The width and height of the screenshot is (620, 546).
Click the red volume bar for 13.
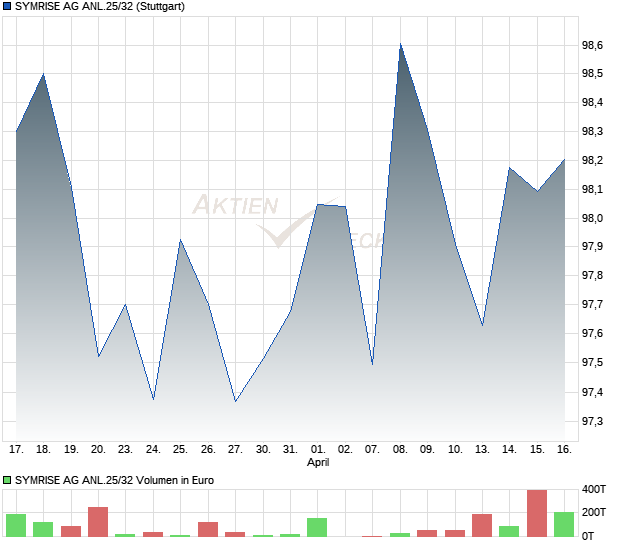(482, 525)
